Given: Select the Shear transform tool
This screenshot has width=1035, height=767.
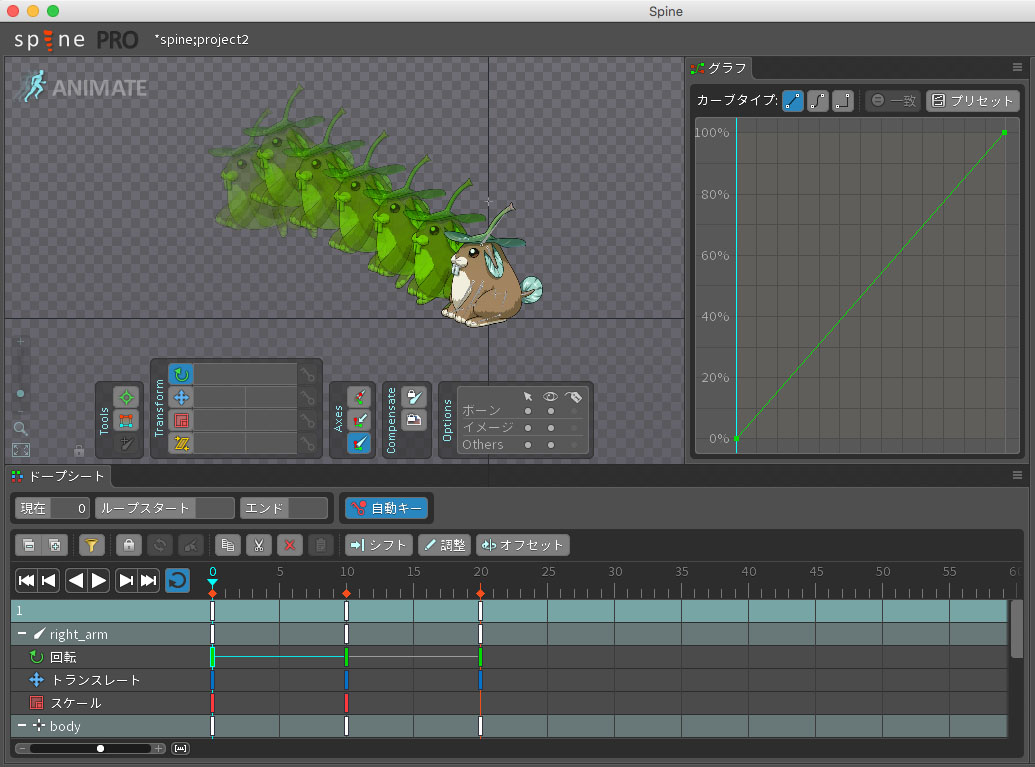Looking at the screenshot, I should (181, 444).
